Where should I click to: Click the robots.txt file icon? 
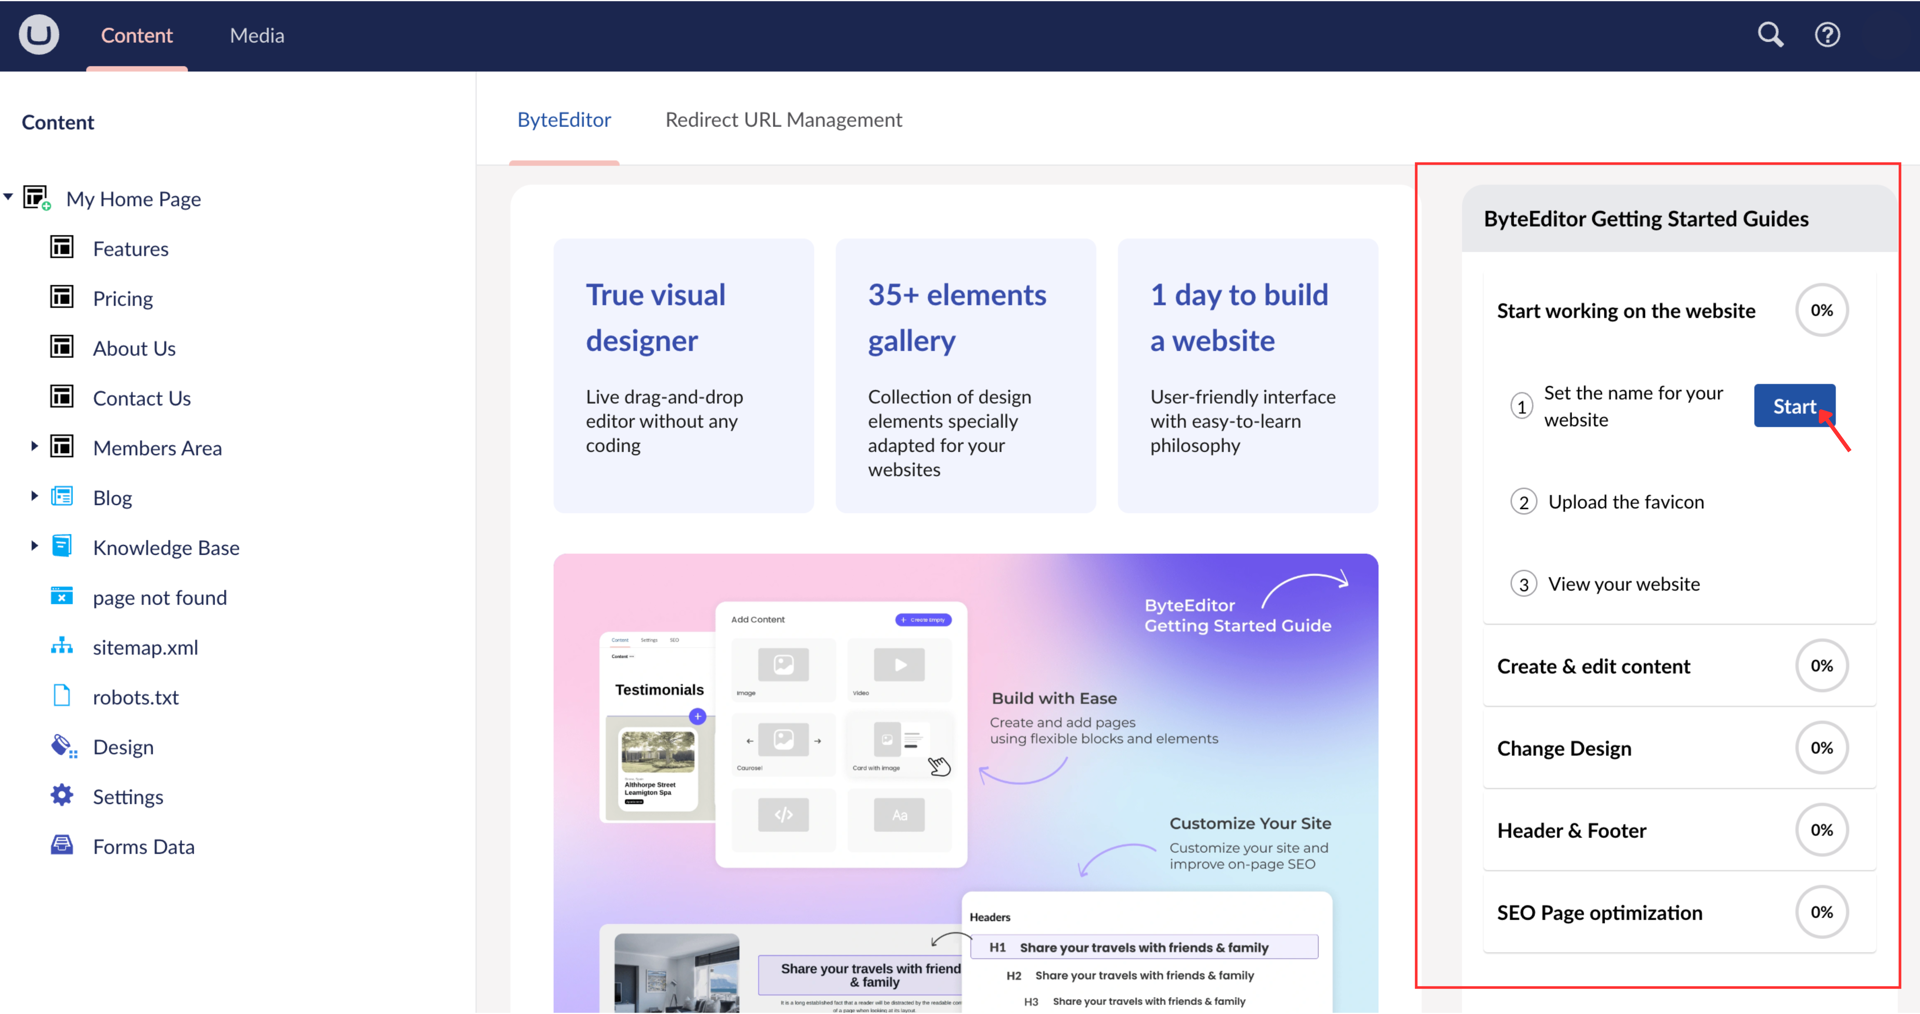(62, 696)
